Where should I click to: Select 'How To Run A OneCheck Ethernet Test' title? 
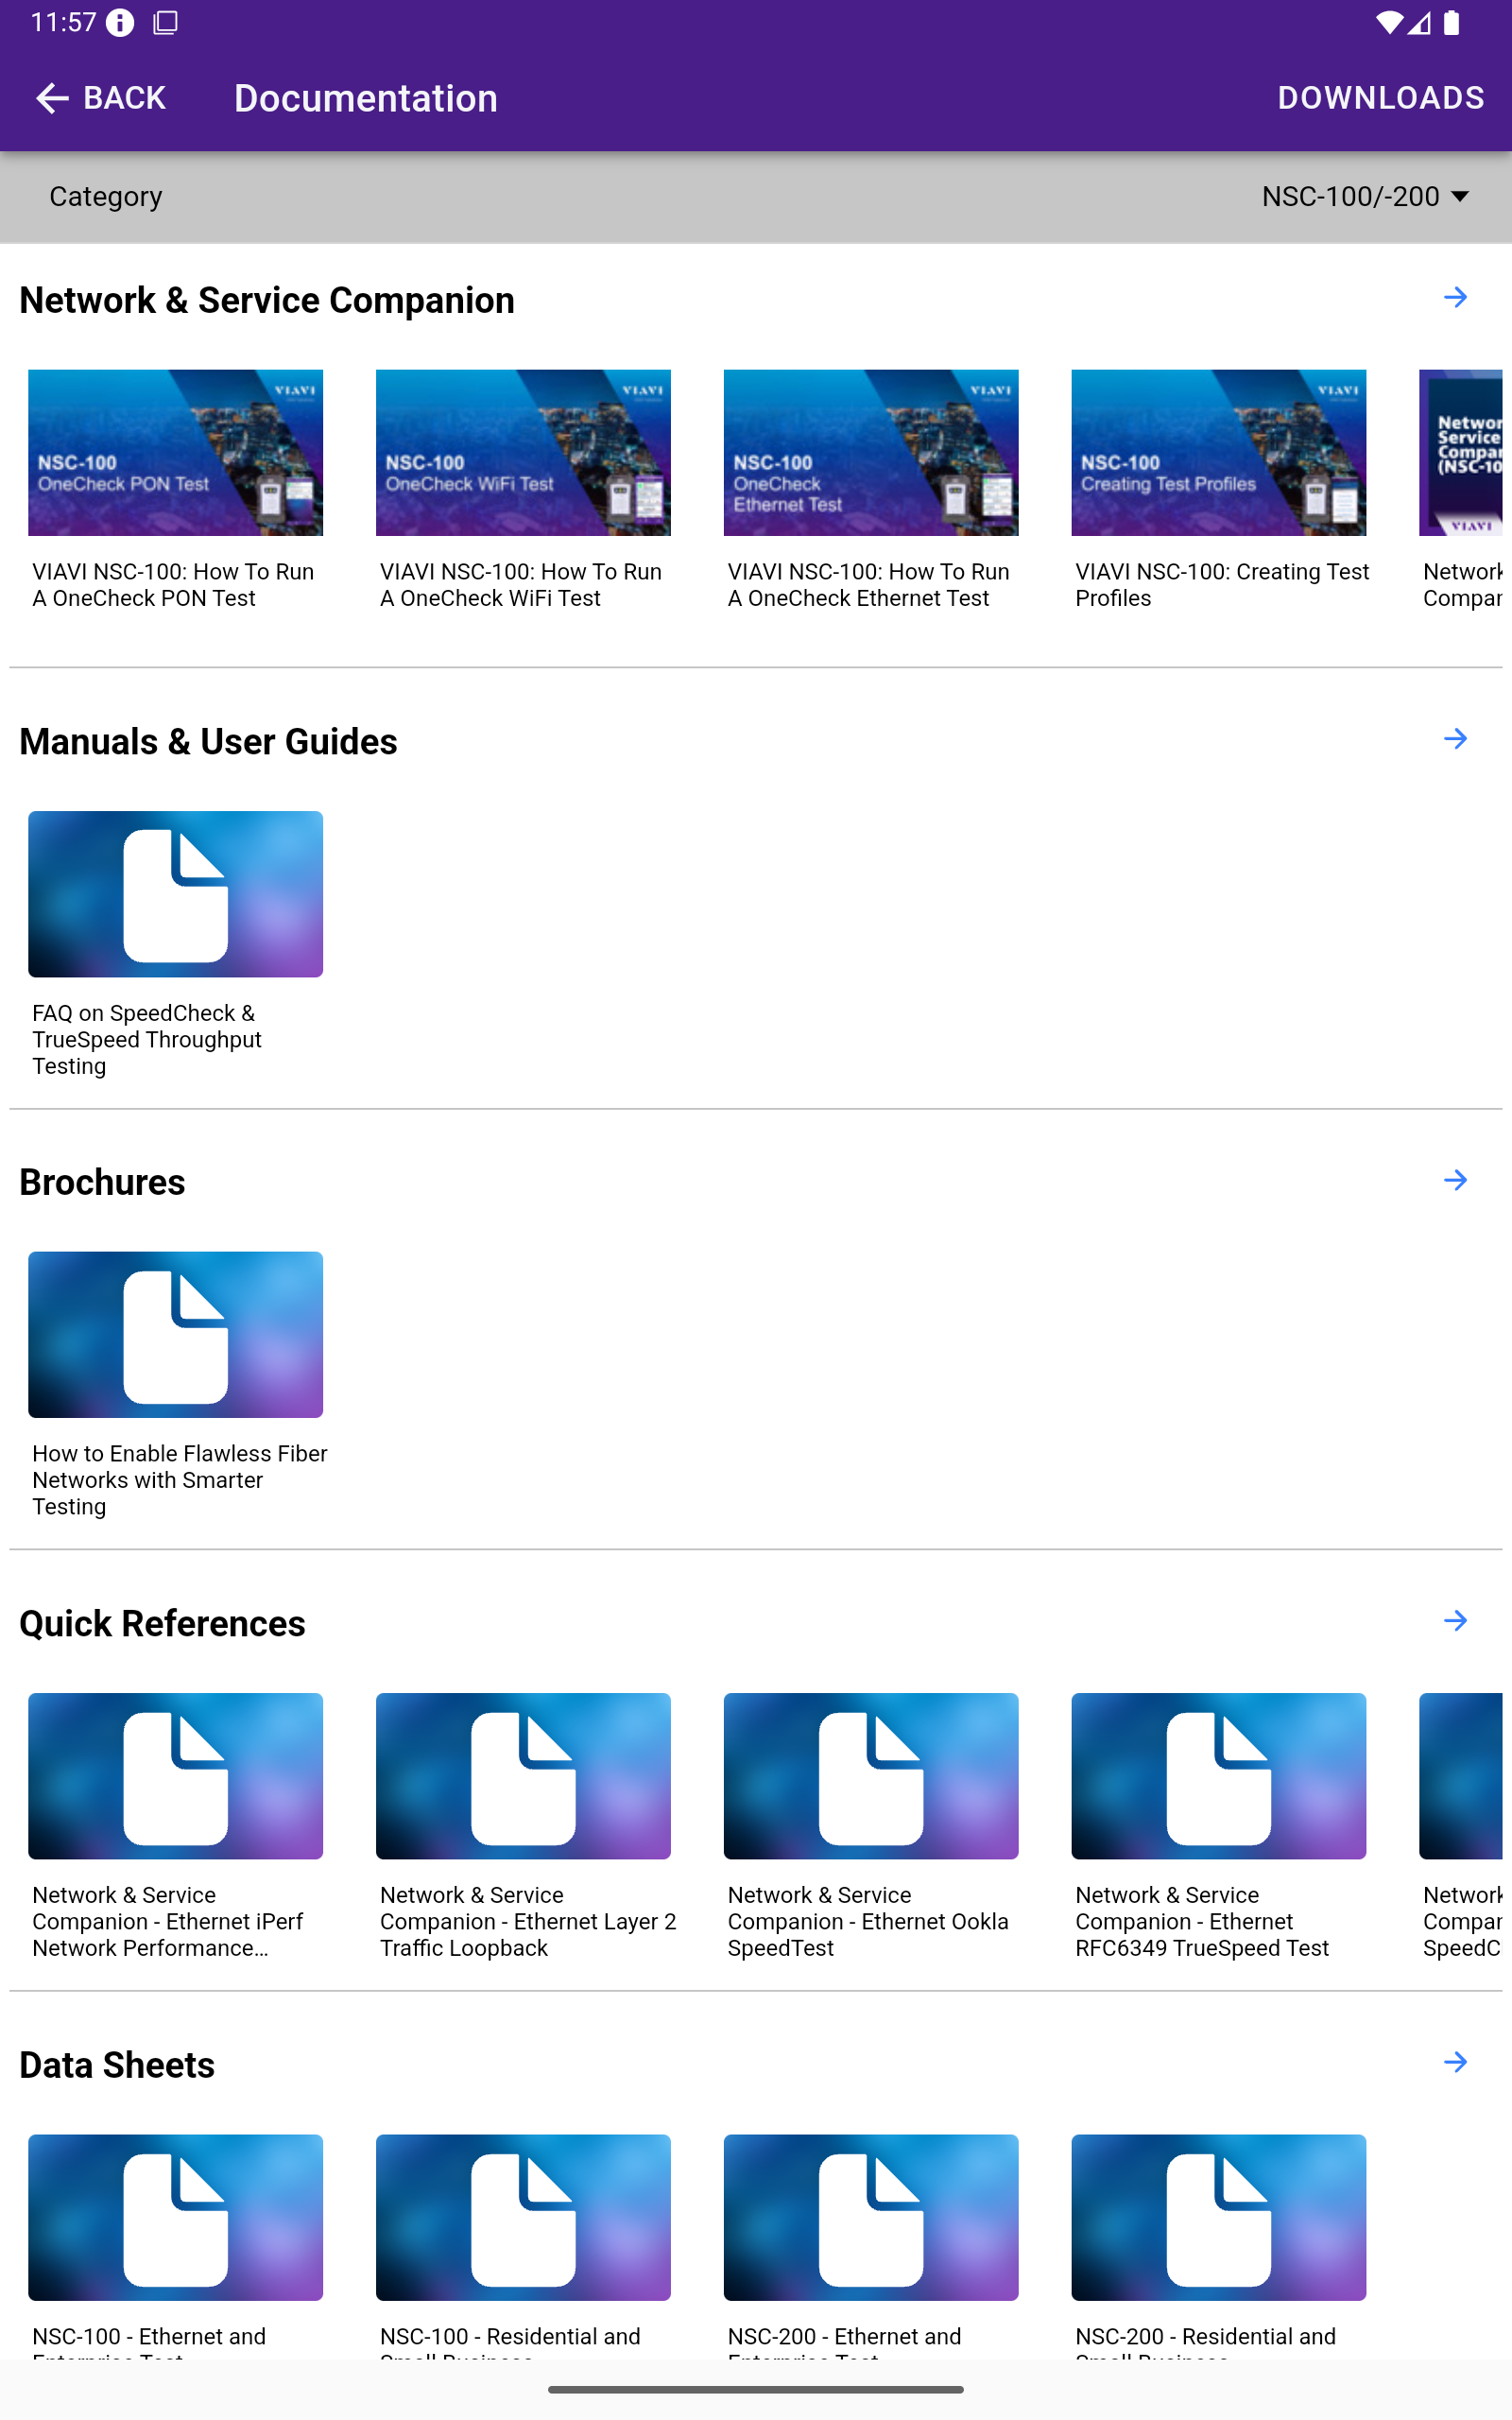point(869,585)
